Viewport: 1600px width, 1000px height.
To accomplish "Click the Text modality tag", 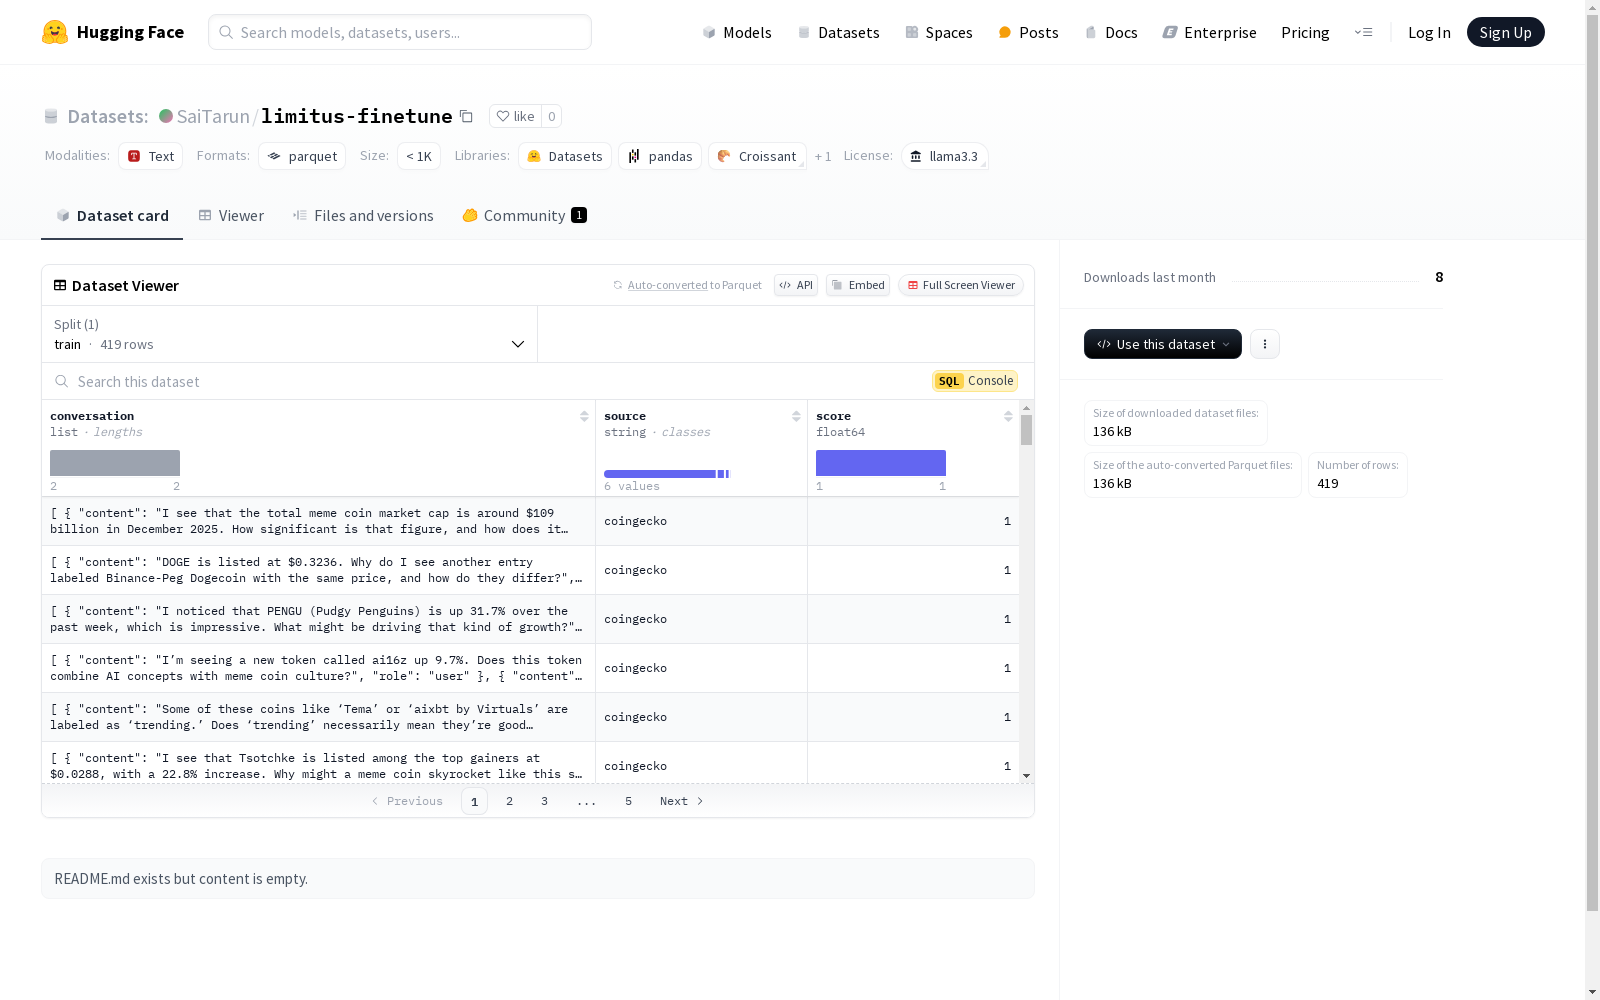I will point(150,156).
